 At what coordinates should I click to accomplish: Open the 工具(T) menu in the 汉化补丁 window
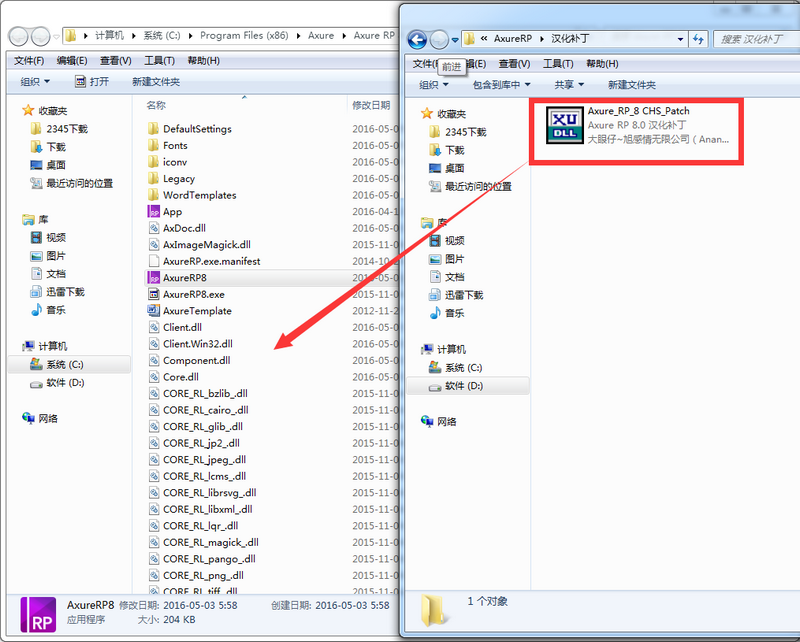558,64
